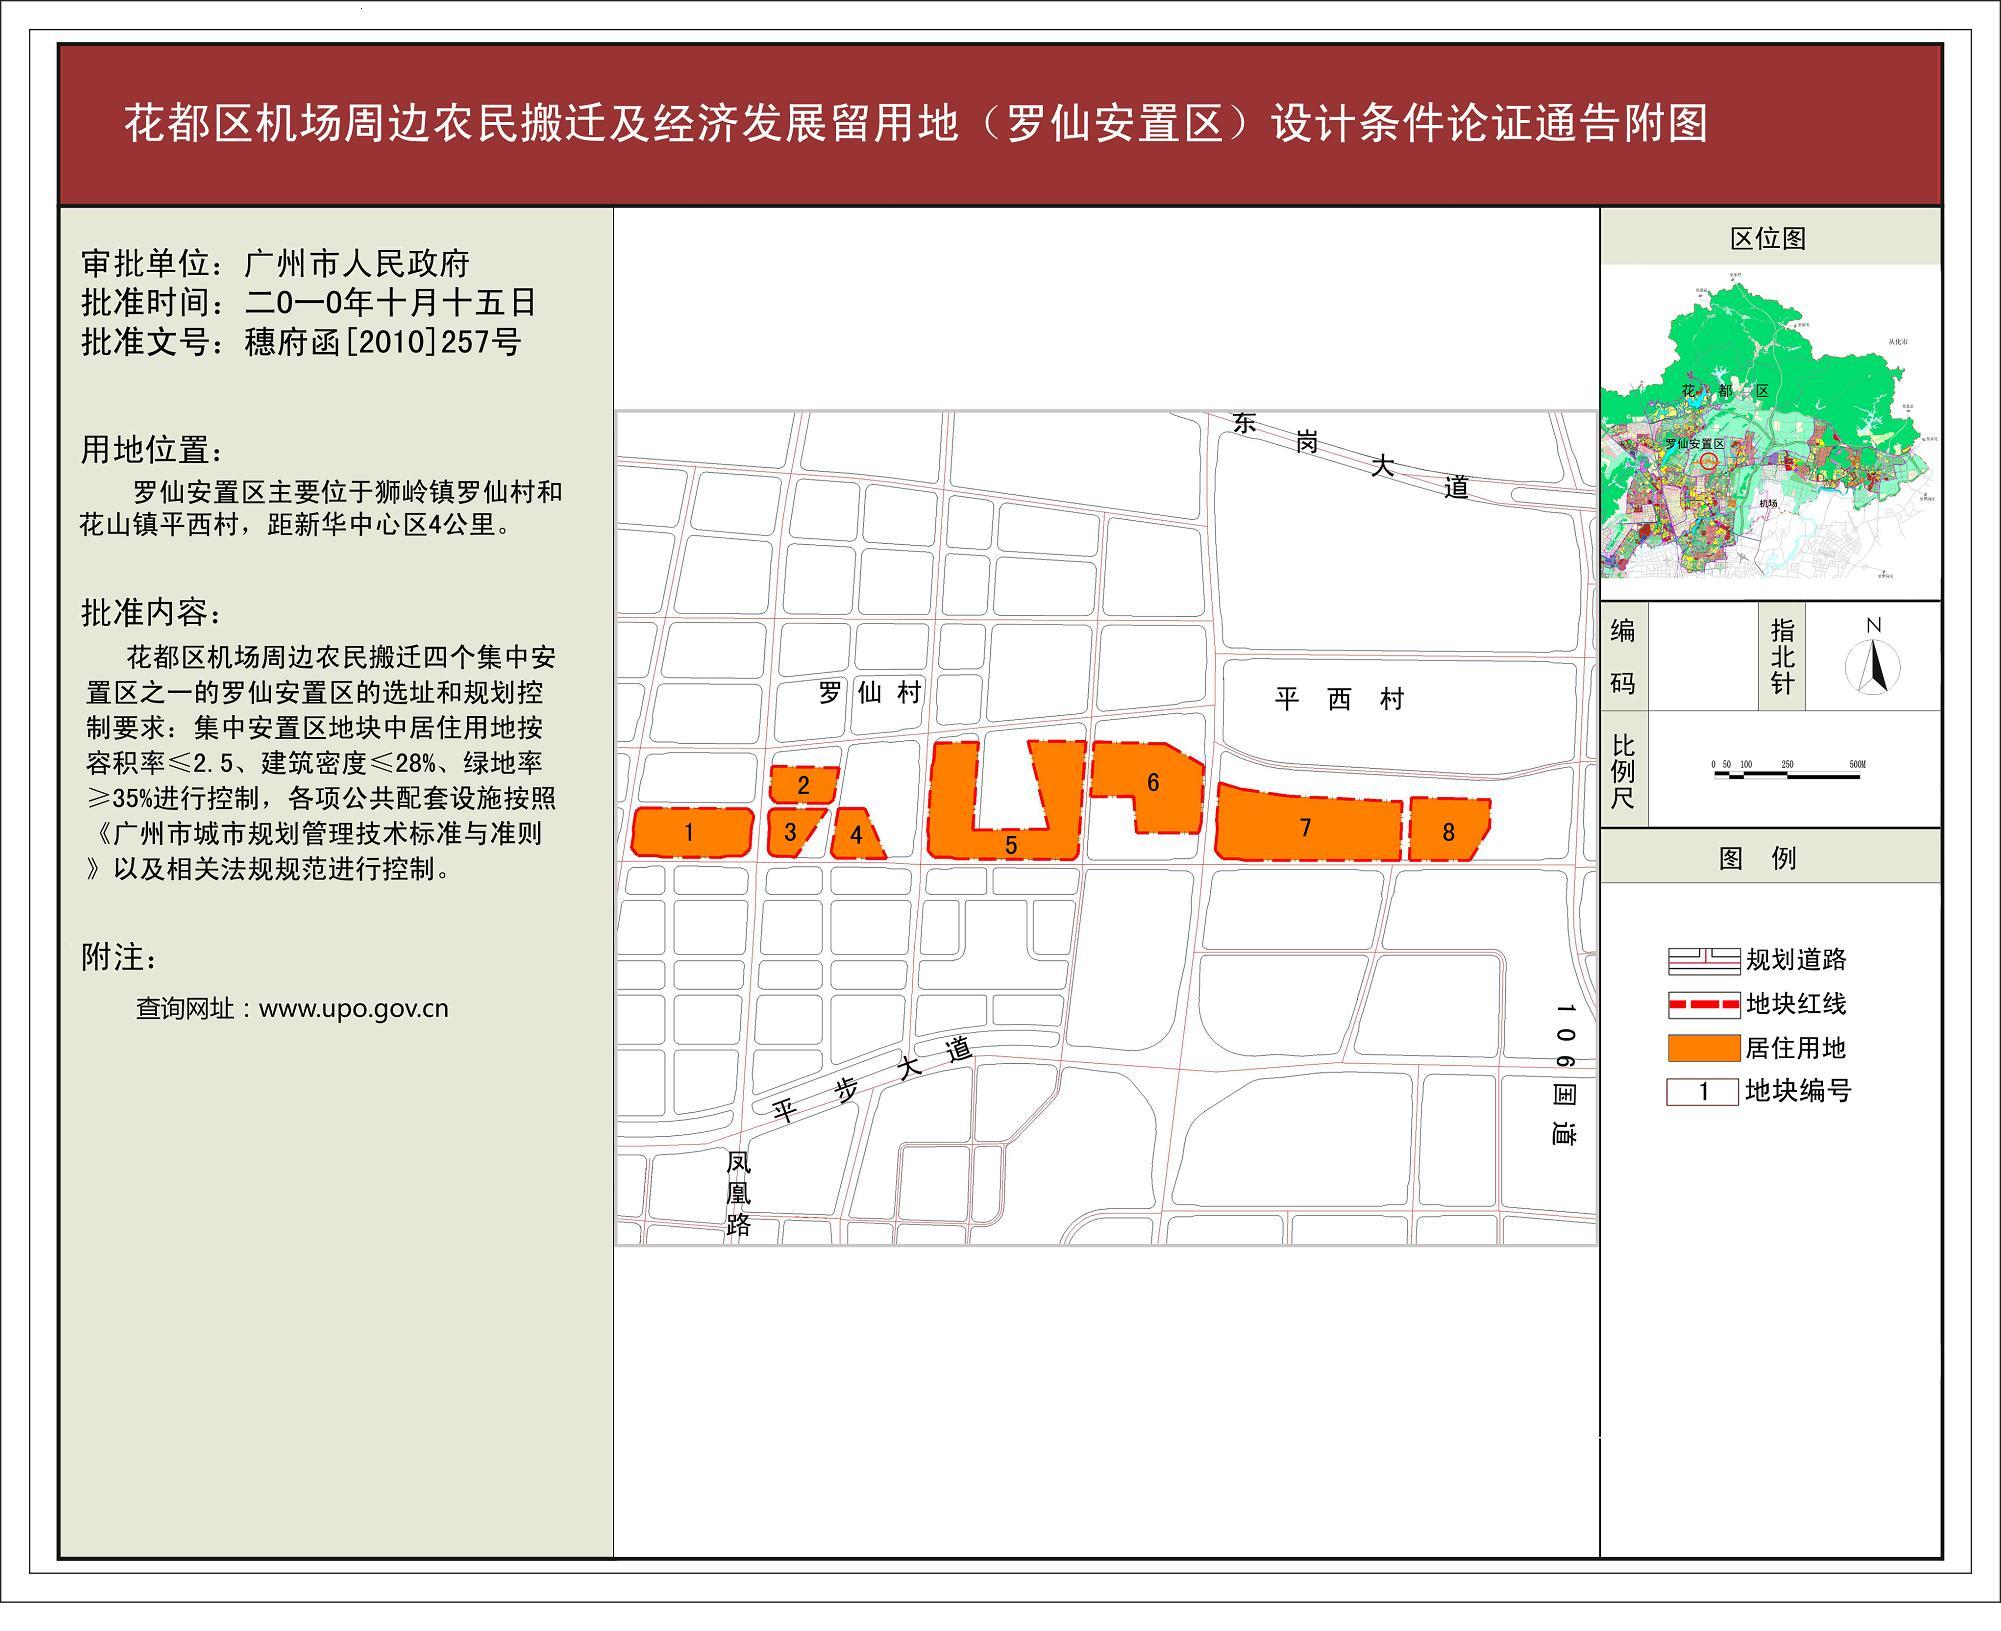Click the 罗仙村 village label
The height and width of the screenshot is (1631, 2001).
click(x=869, y=693)
